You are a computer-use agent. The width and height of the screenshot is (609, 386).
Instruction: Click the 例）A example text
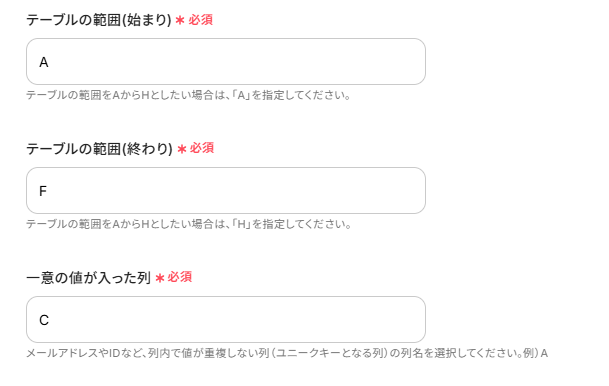(x=535, y=353)
